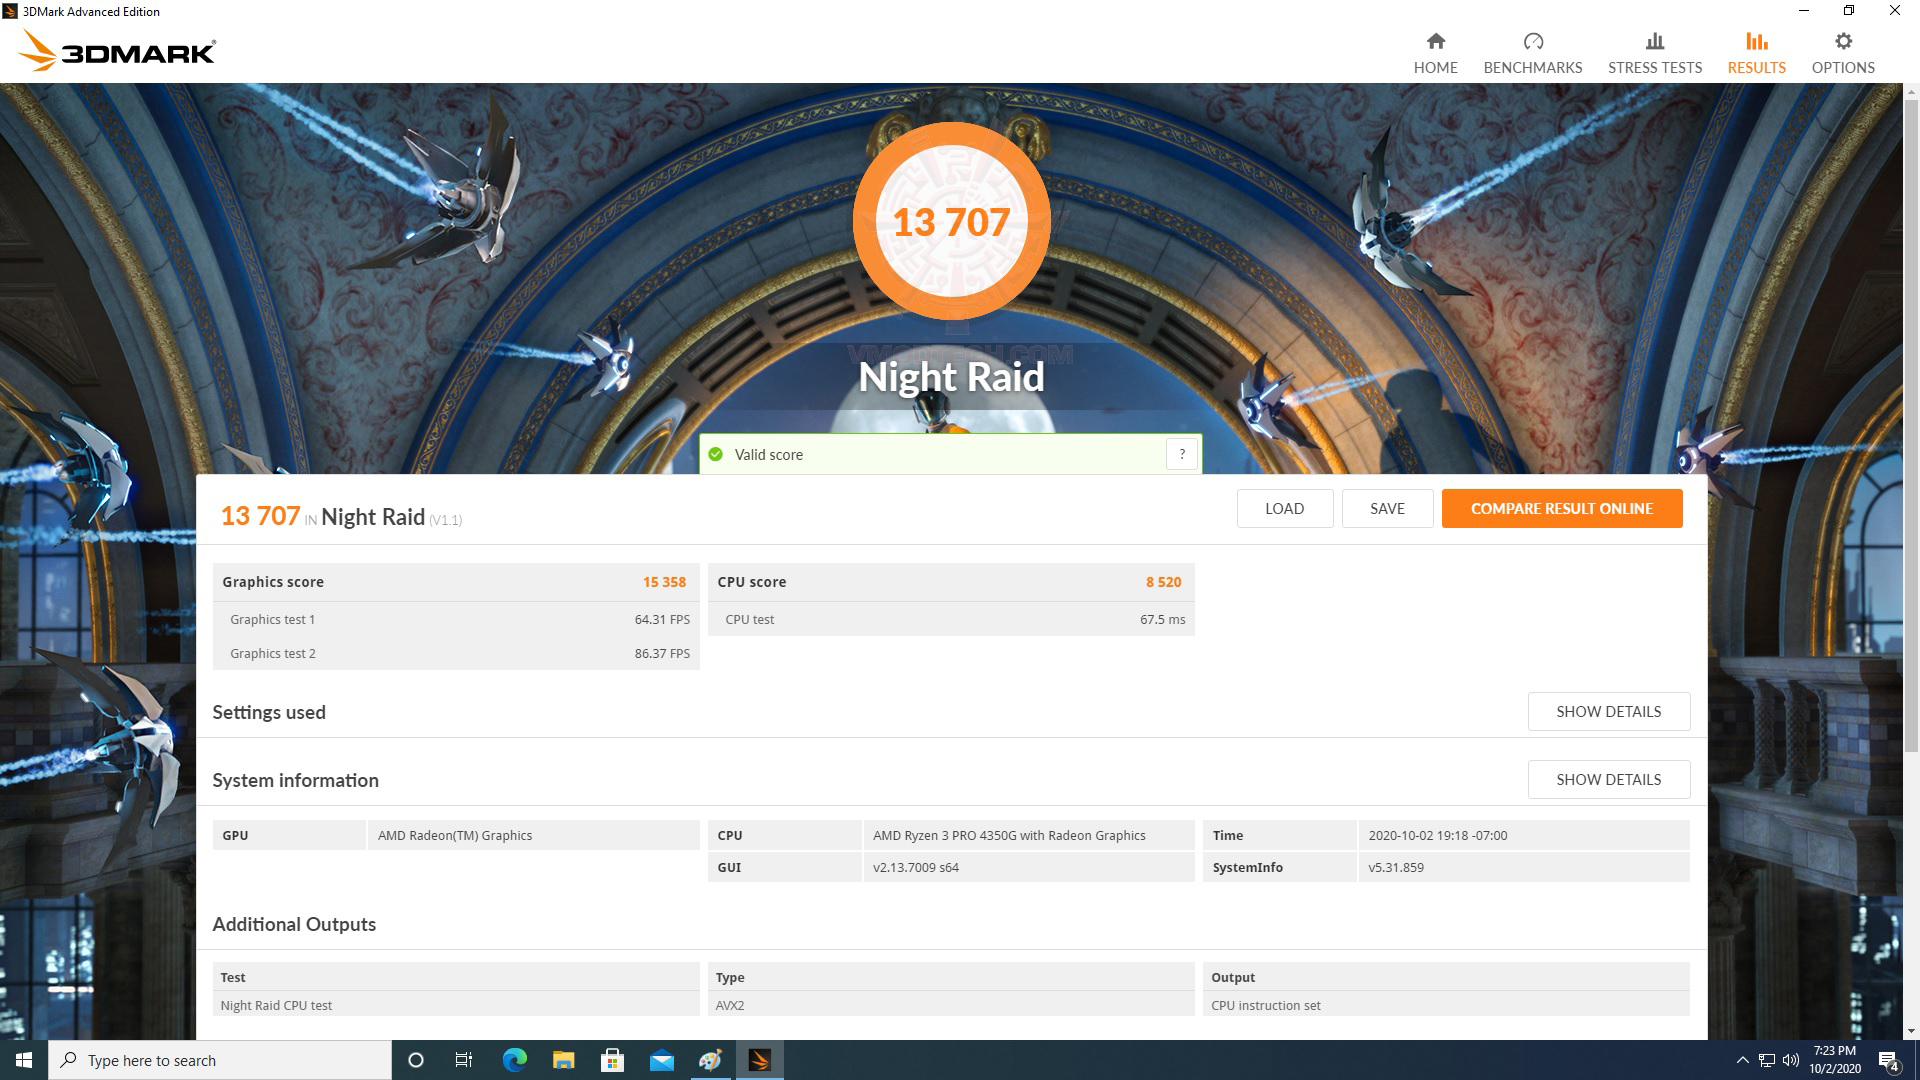Click Compare Result Online button

[1561, 509]
